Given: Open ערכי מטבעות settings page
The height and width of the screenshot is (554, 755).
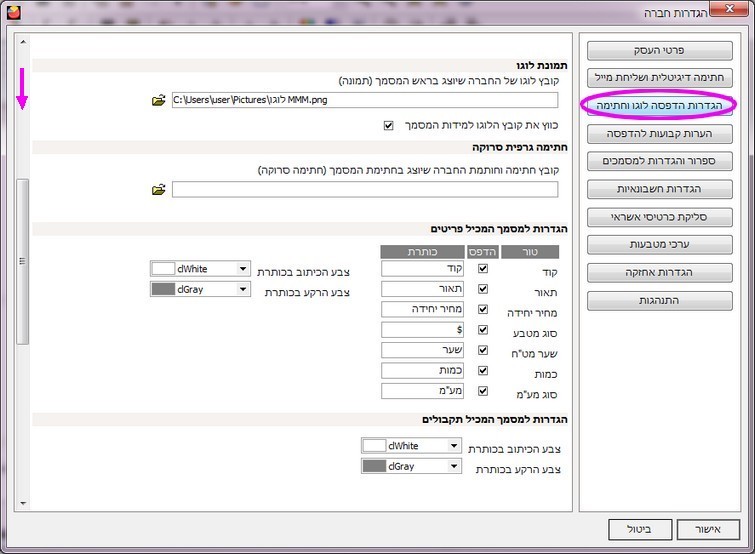Looking at the screenshot, I should [660, 244].
